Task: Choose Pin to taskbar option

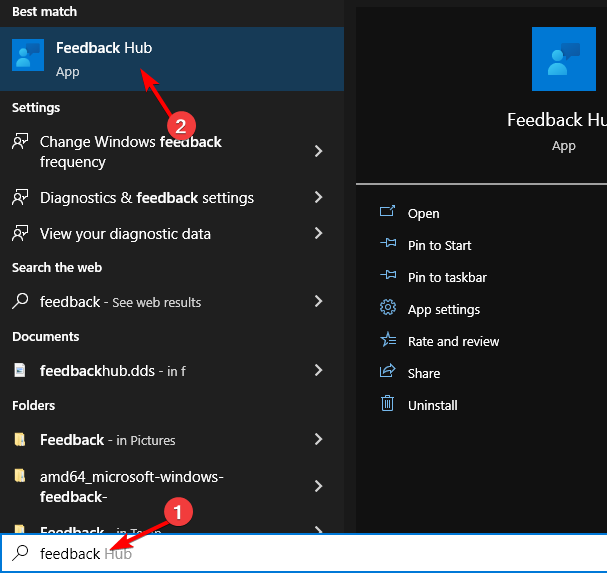Action: (x=447, y=278)
